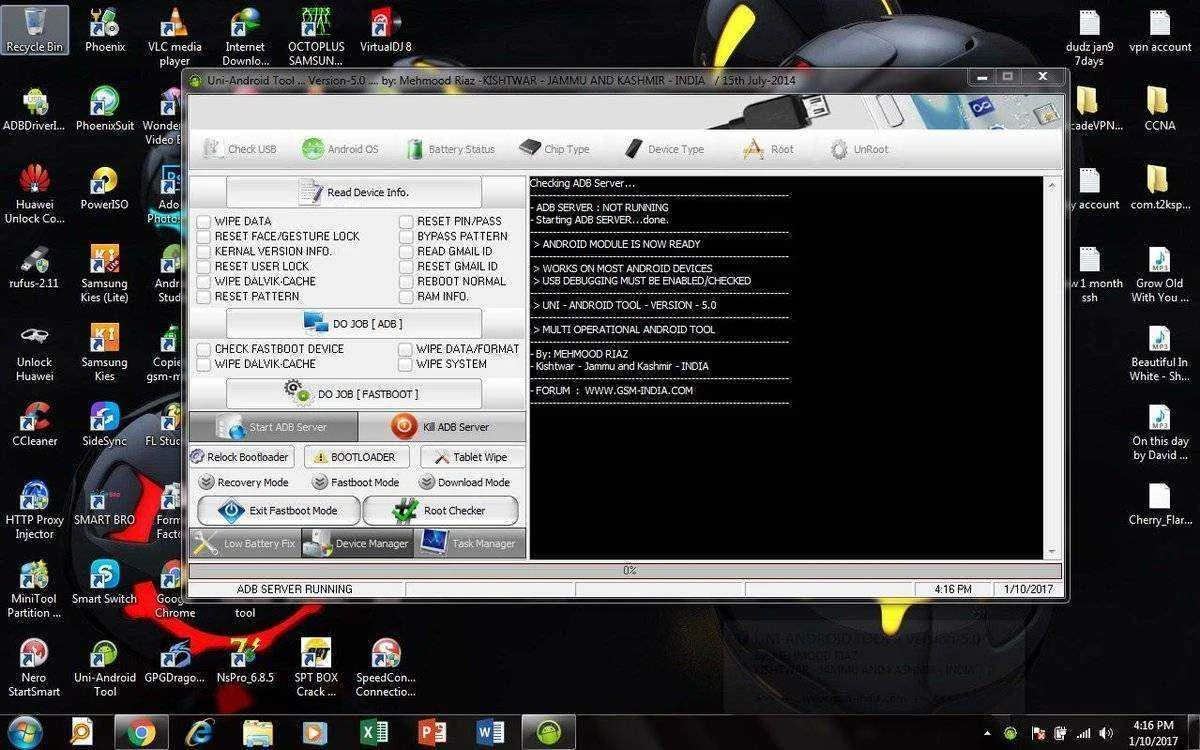Screen dimensions: 1200x750
Task: Tick the RESET PIN/PASS checkbox
Action: 406,221
